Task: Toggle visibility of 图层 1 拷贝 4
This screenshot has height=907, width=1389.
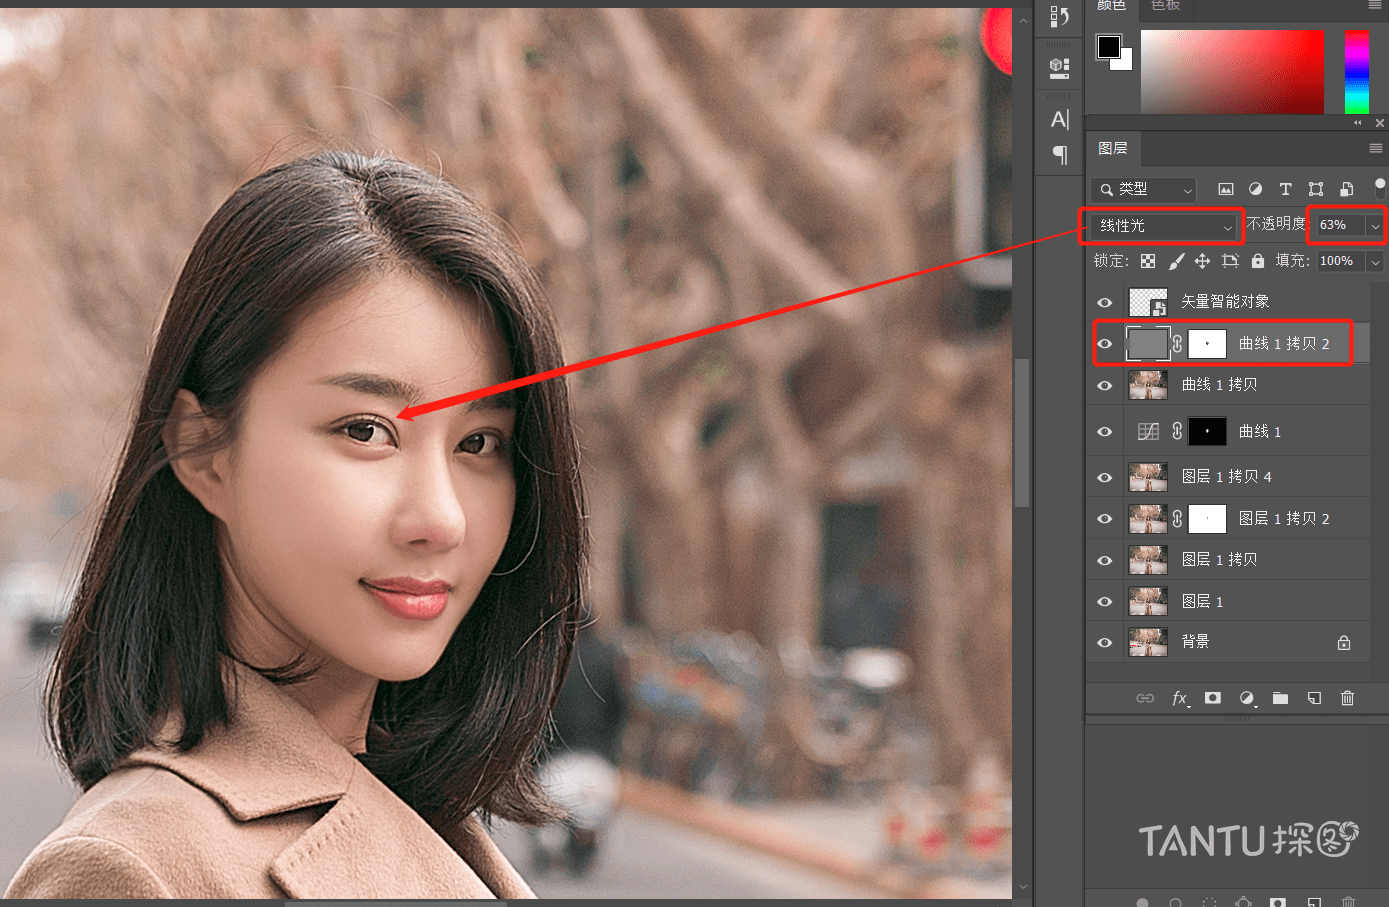Action: point(1105,477)
